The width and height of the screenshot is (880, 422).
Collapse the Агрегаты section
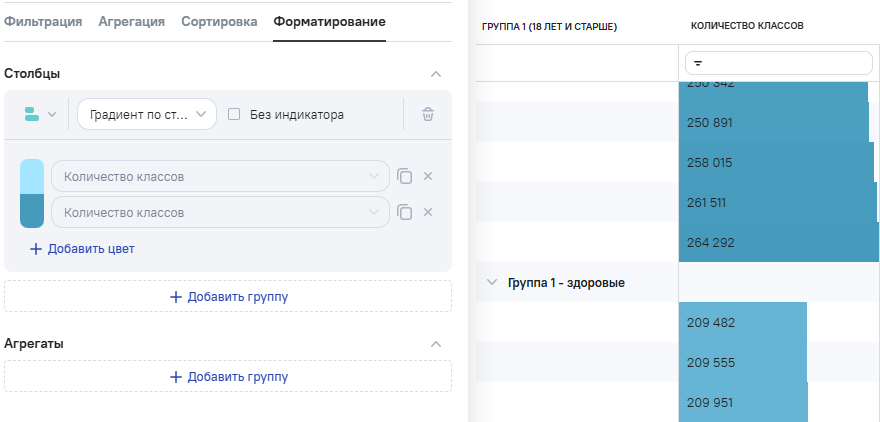tap(435, 343)
